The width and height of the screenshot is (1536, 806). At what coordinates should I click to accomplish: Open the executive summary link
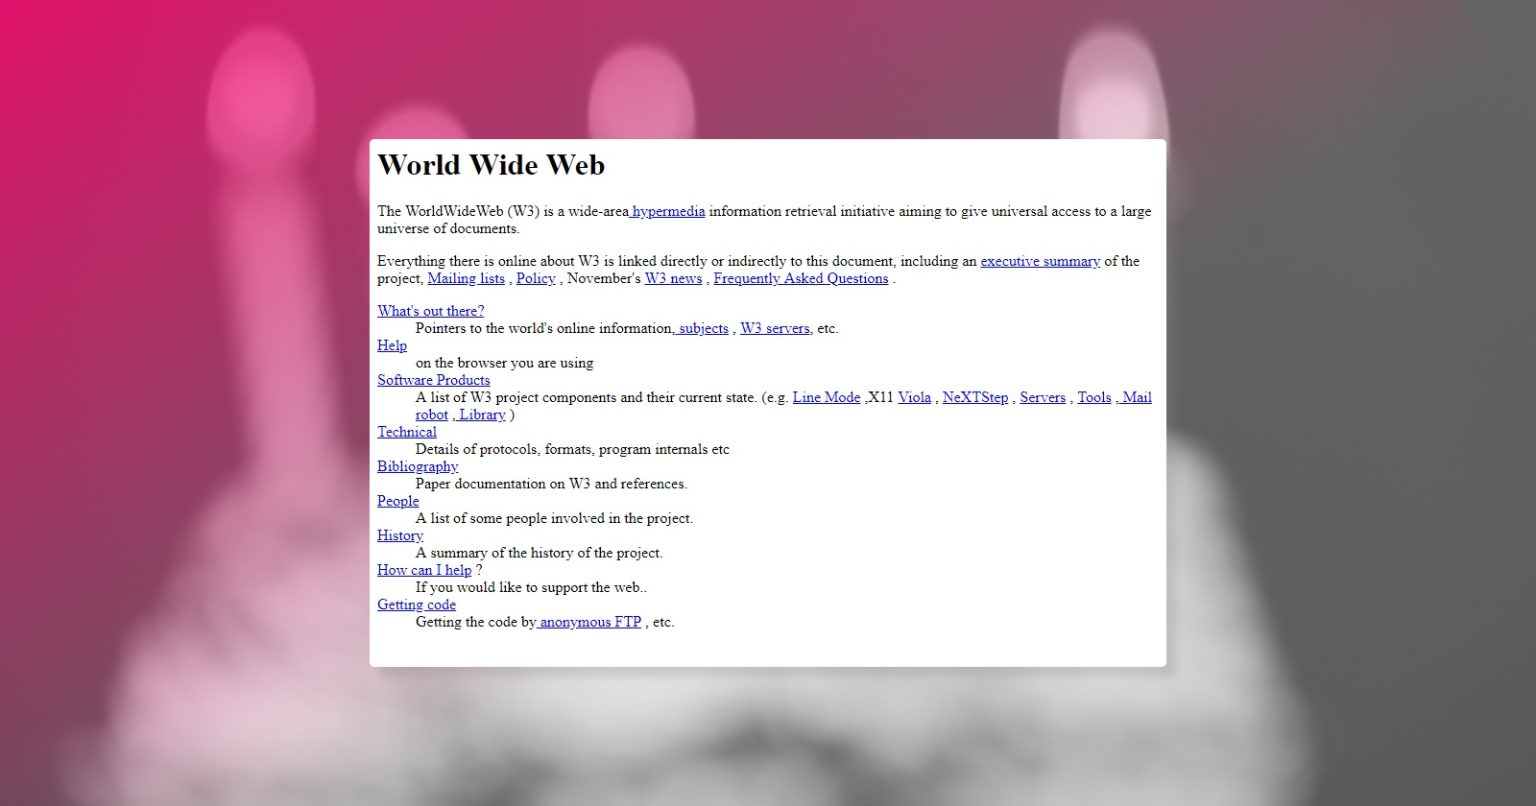[1040, 261]
